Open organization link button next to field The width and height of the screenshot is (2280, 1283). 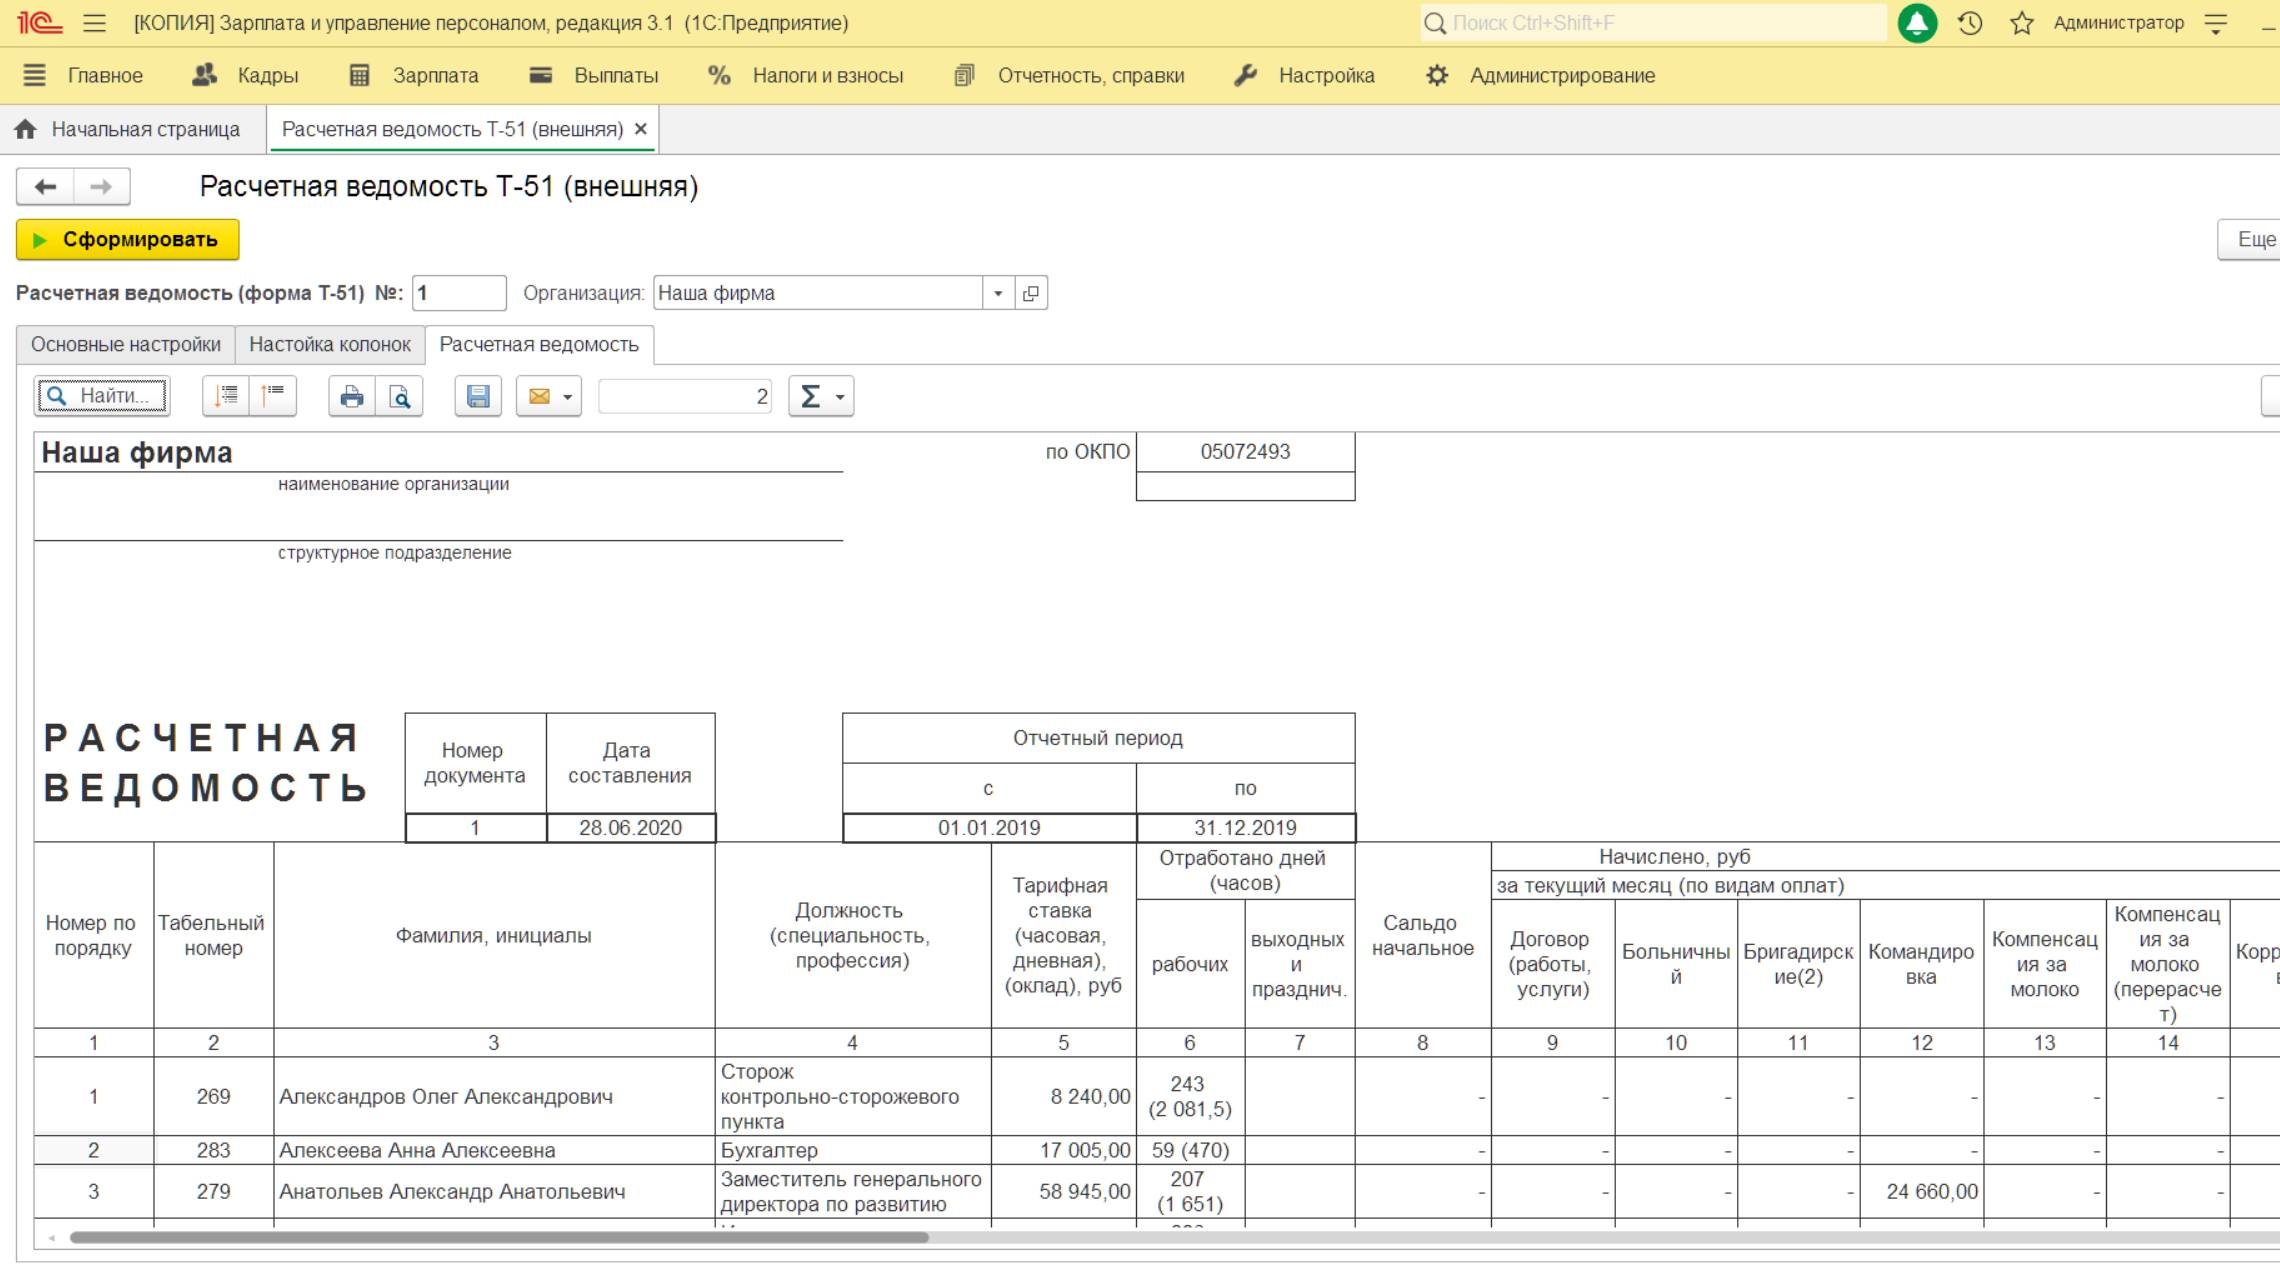[1031, 294]
